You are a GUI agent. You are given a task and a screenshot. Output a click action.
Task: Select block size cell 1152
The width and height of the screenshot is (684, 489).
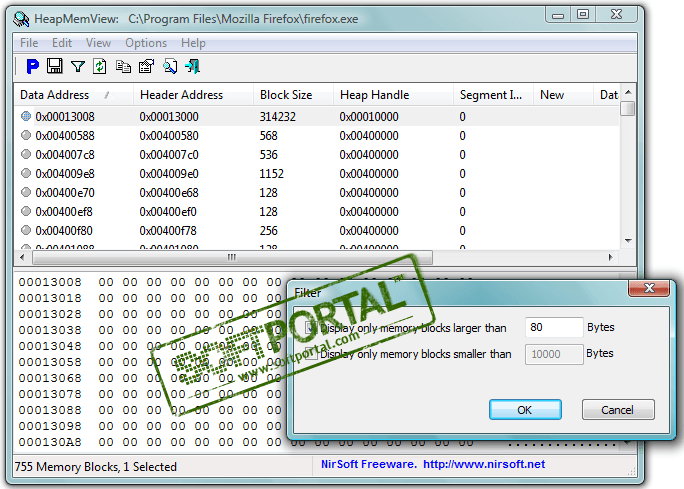(x=272, y=174)
